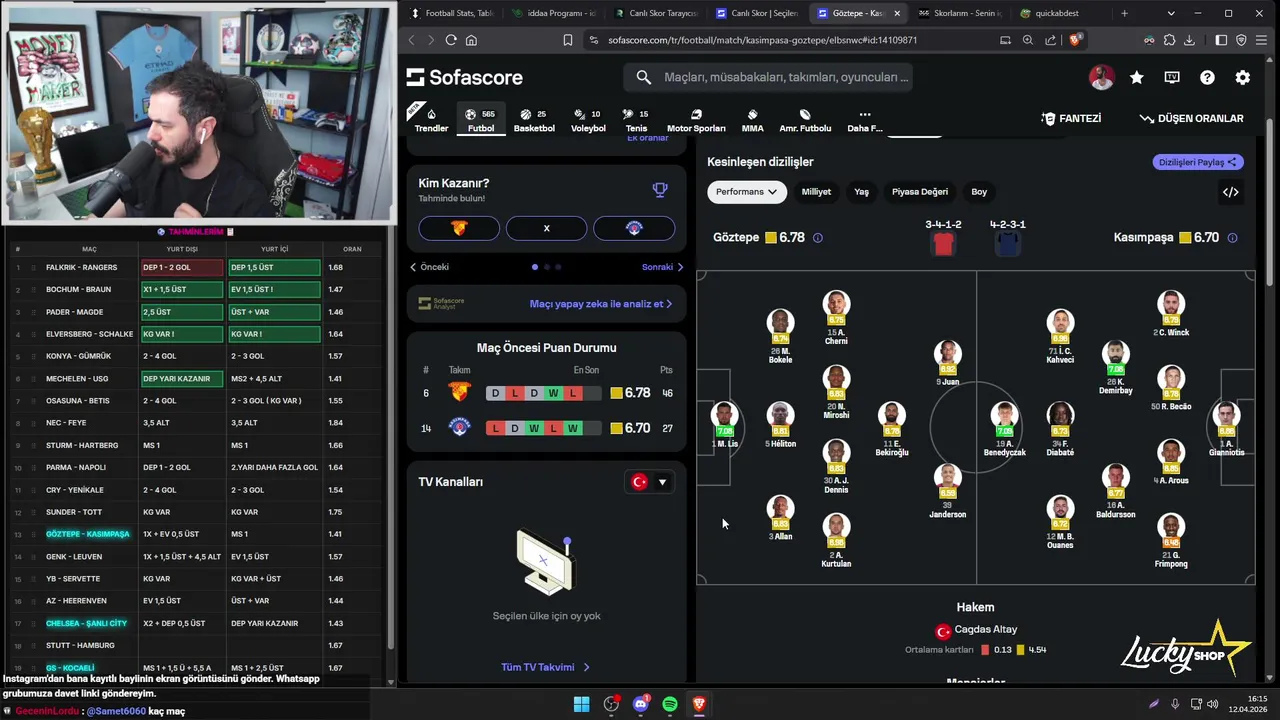
Task: Show info for Göztepe 6.78 rating
Action: click(x=818, y=238)
